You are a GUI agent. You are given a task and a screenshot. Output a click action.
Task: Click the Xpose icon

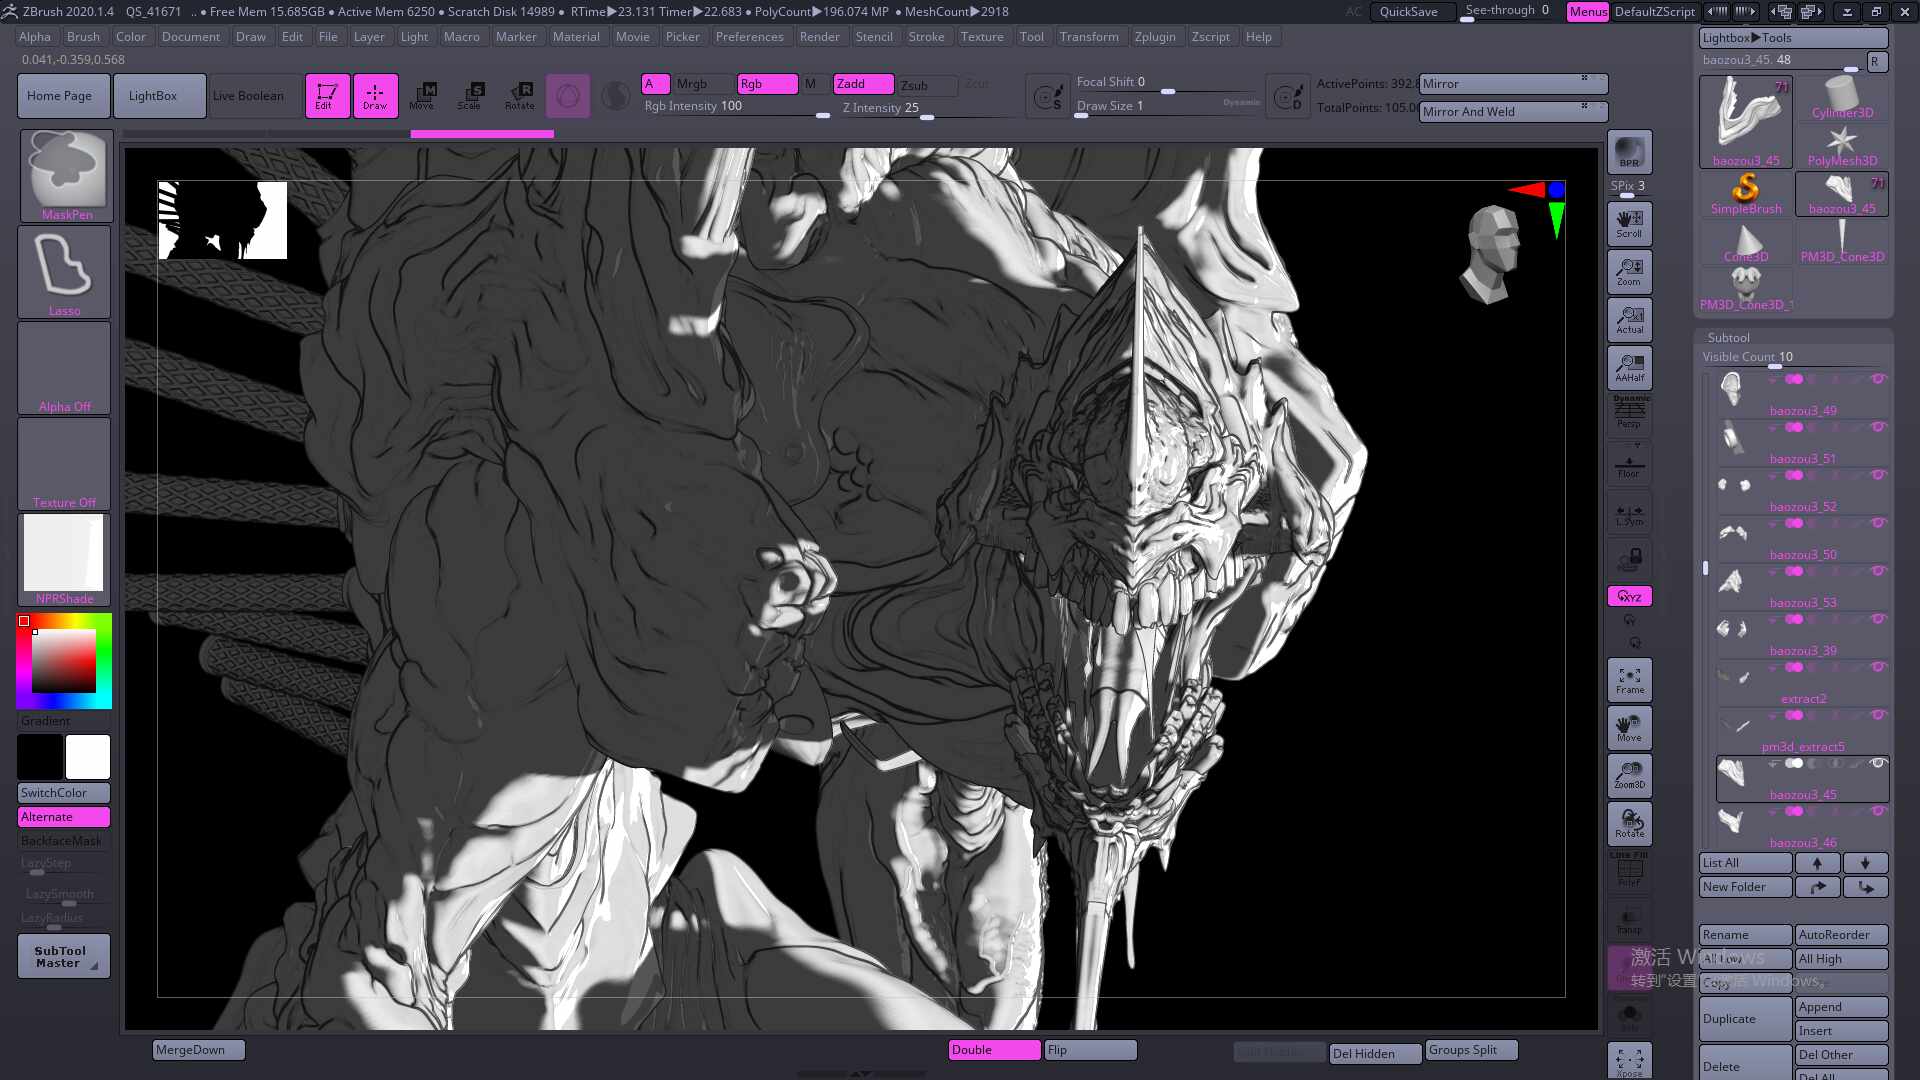pos(1629,1061)
